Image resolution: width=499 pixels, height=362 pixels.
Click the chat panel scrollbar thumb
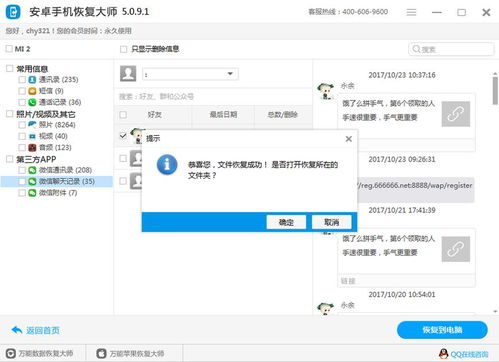495,91
